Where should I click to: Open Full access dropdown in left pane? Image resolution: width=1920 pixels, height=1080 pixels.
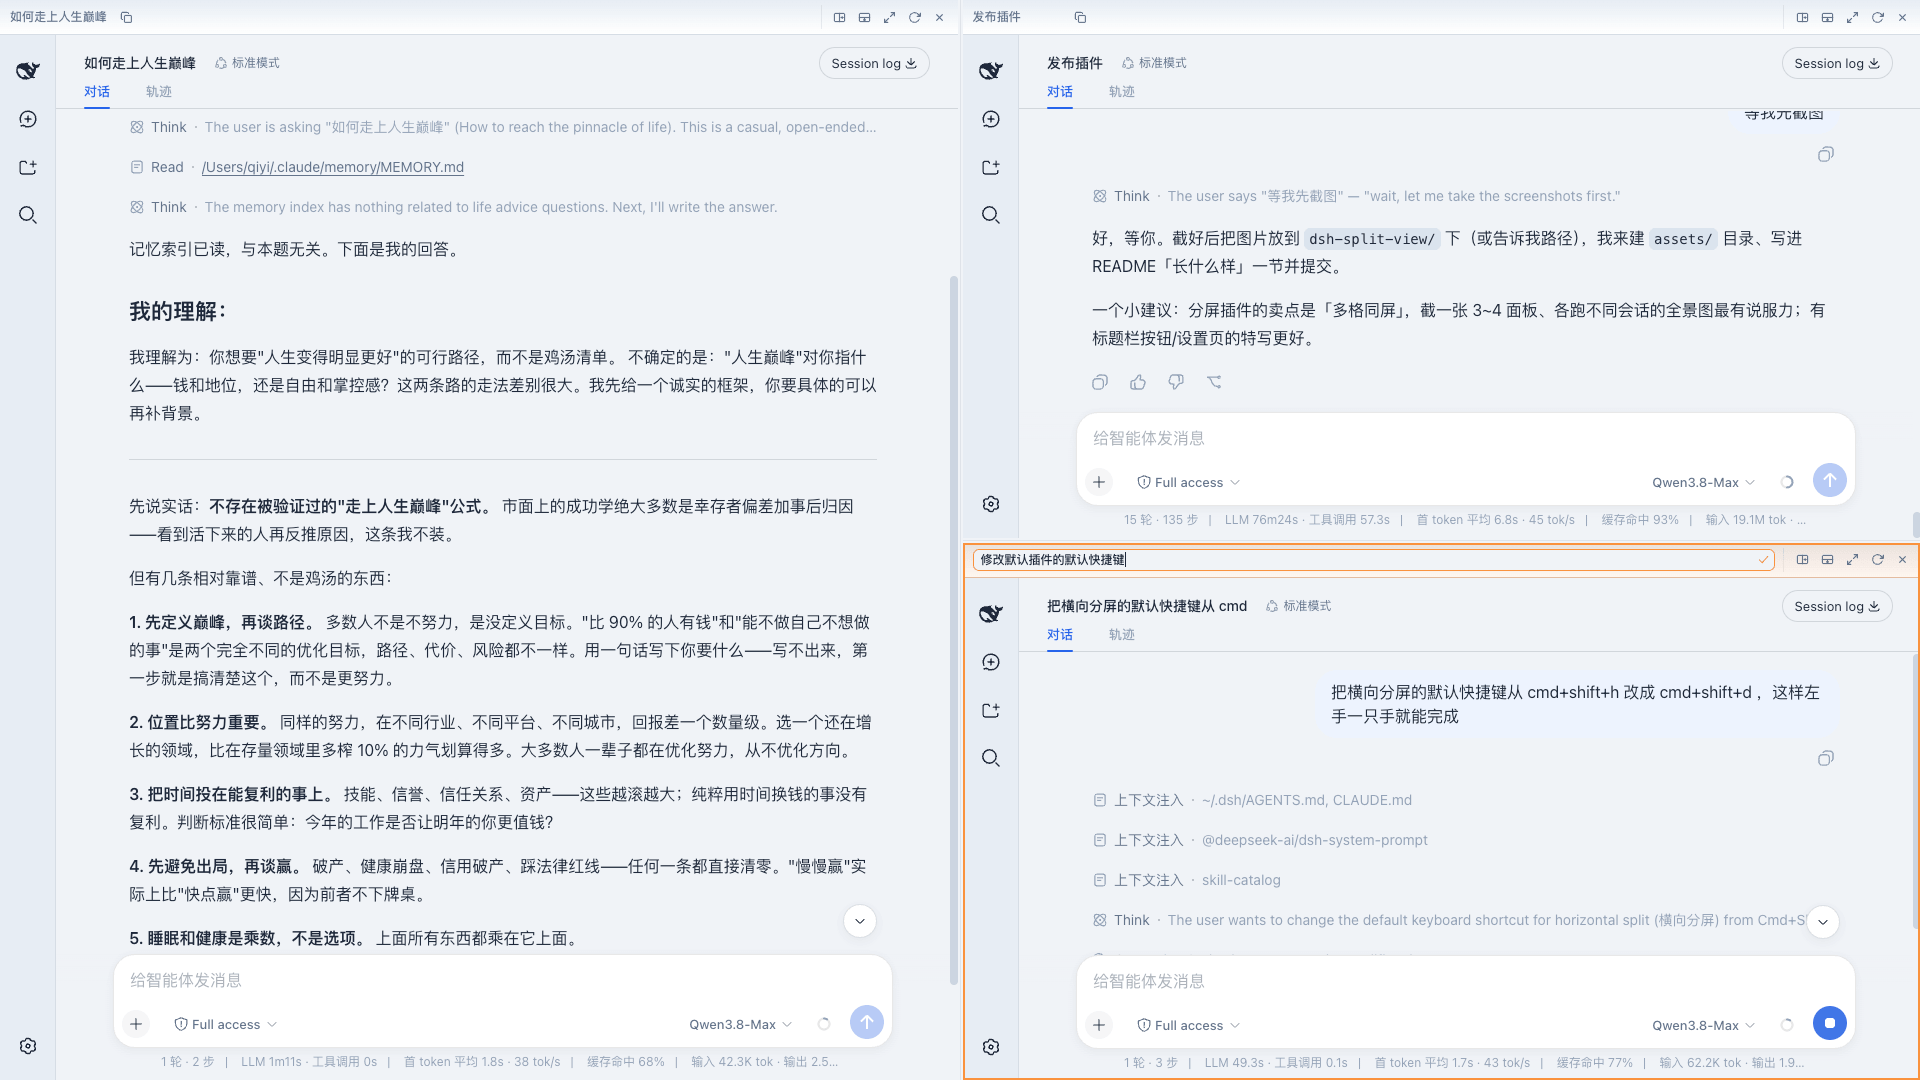(225, 1024)
